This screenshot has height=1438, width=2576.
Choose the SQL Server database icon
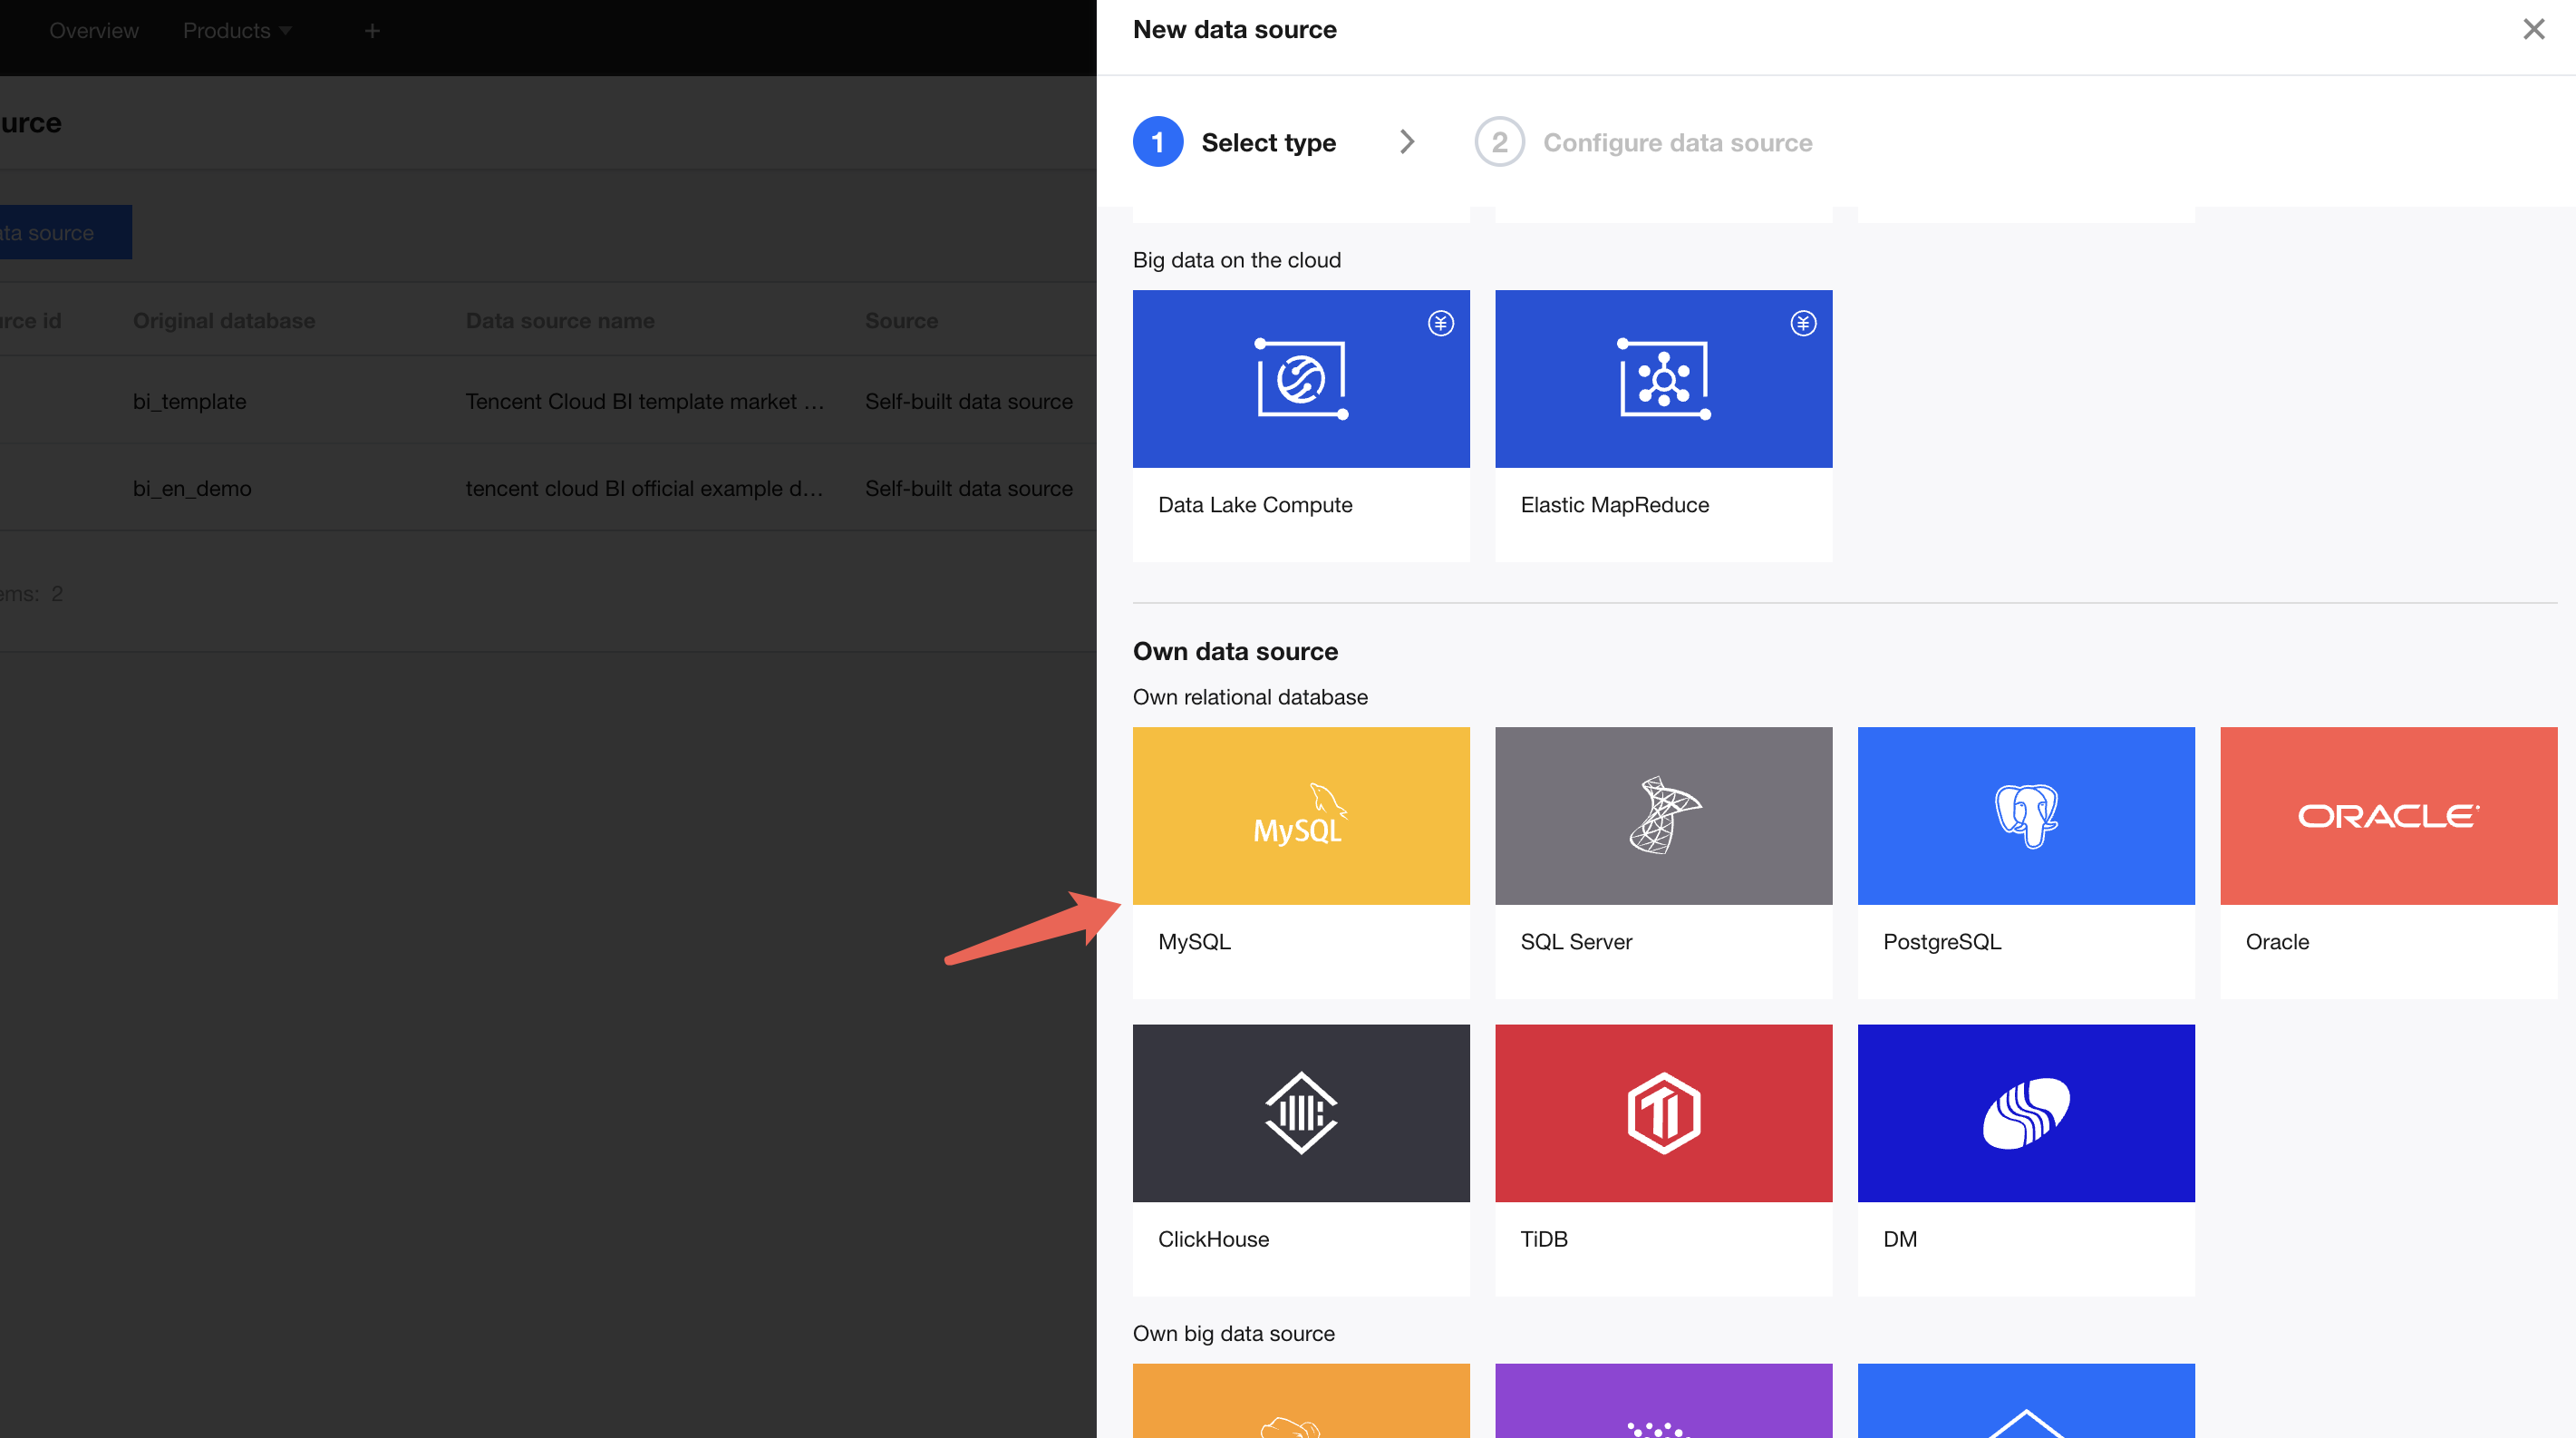[1663, 816]
